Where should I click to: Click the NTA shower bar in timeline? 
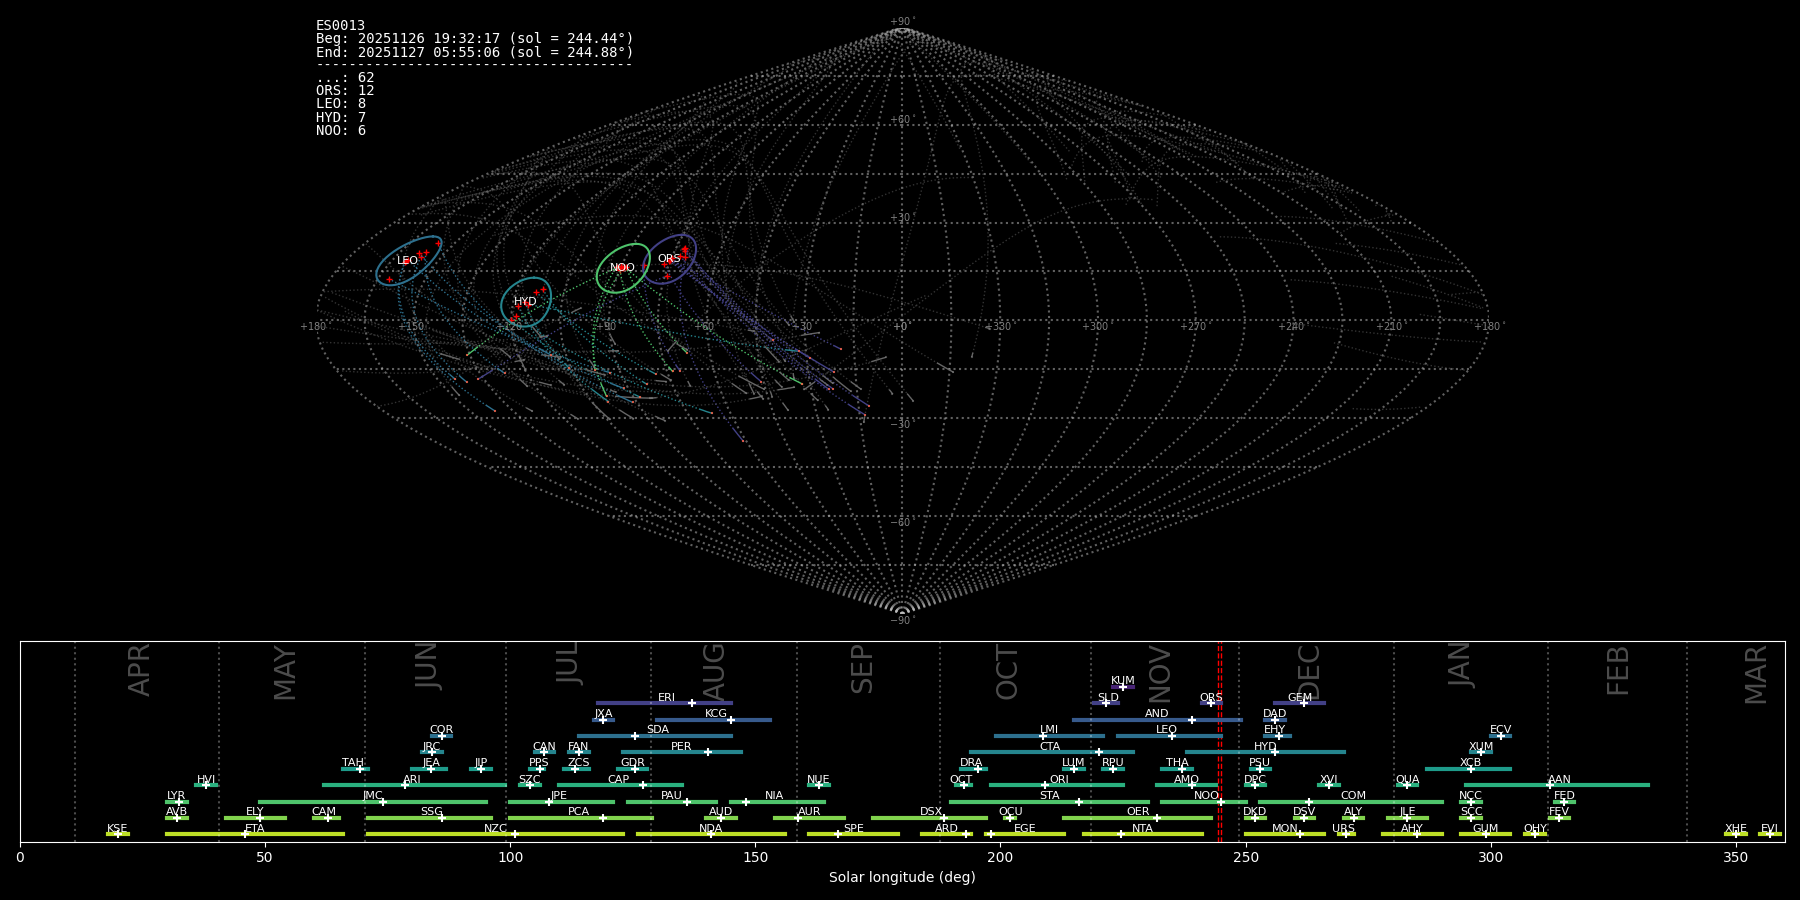coord(1143,834)
